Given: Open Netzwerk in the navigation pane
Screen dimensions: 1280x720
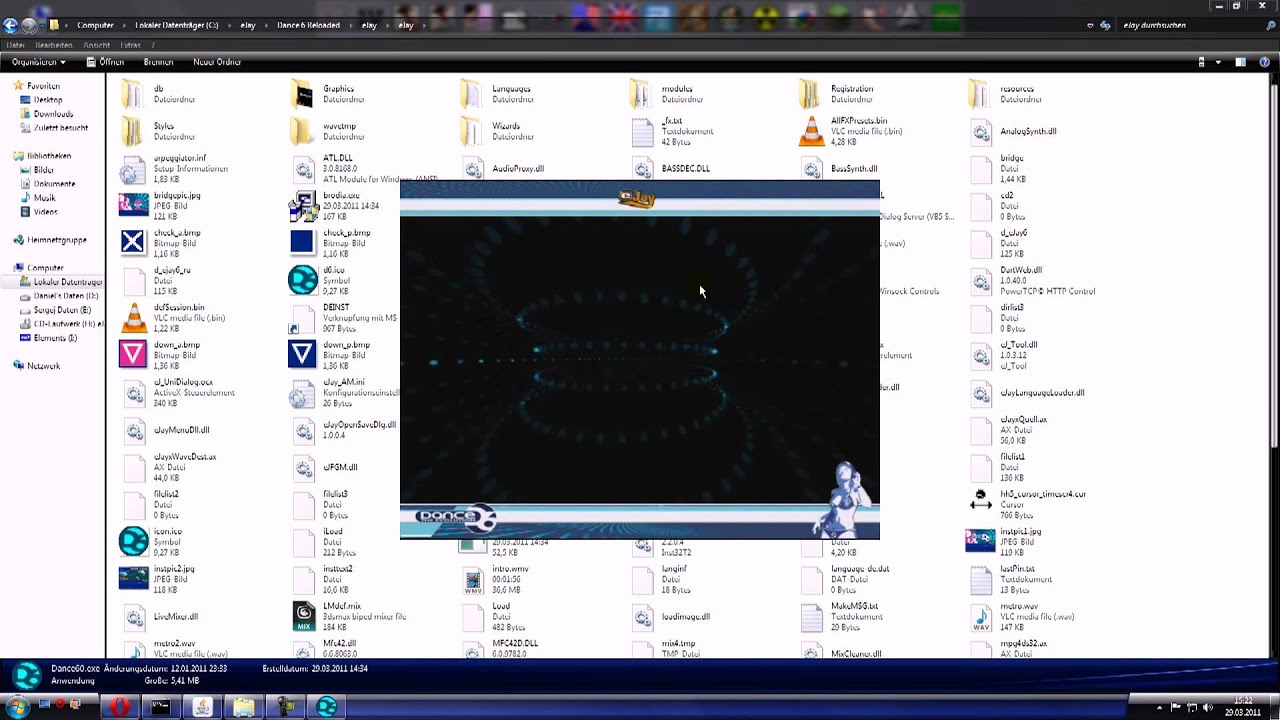Looking at the screenshot, I should [x=43, y=366].
